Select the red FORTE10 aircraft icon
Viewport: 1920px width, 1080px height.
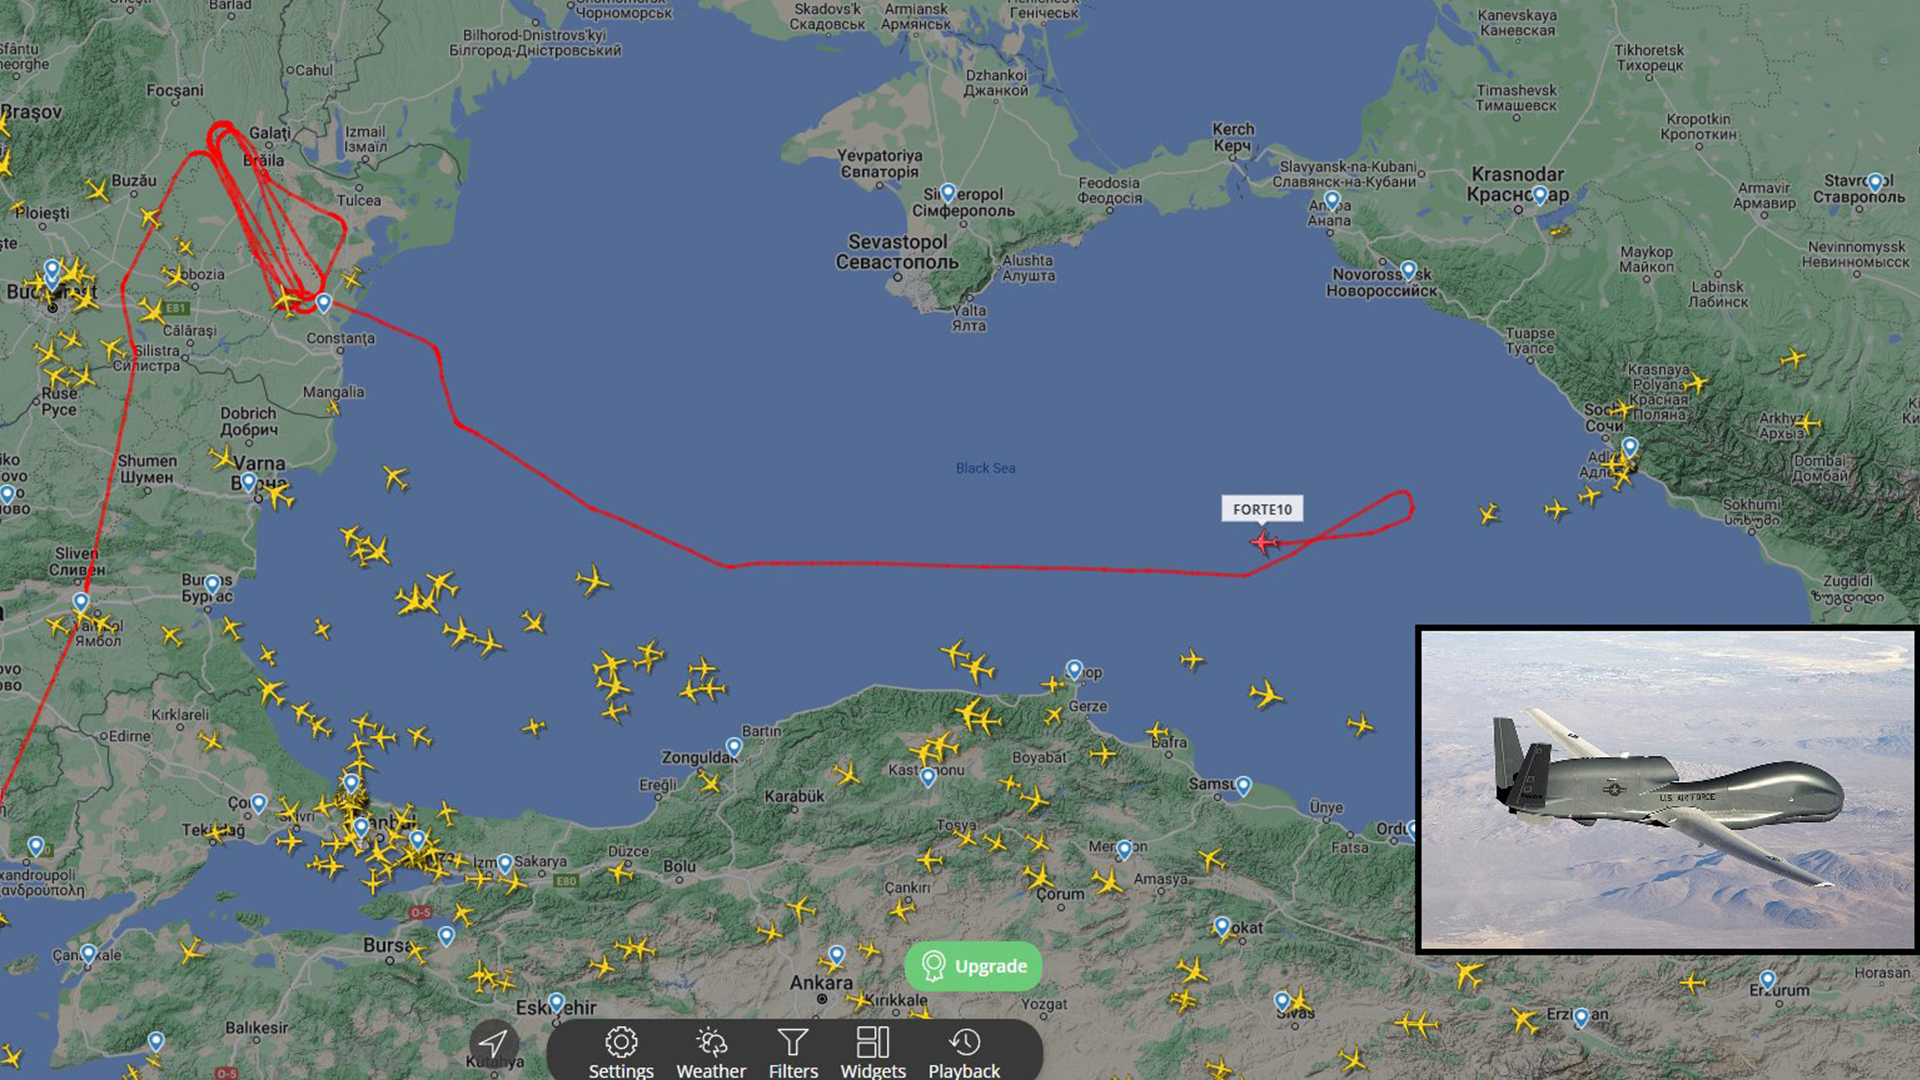click(x=1264, y=542)
